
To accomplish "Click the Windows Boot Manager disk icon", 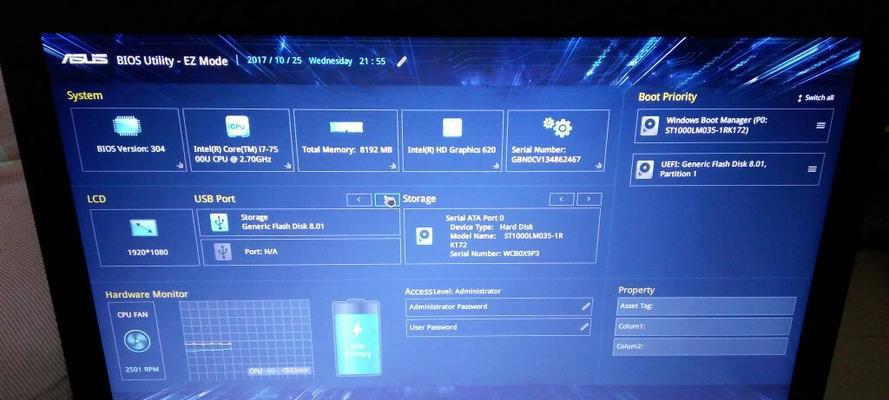I will click(x=650, y=125).
